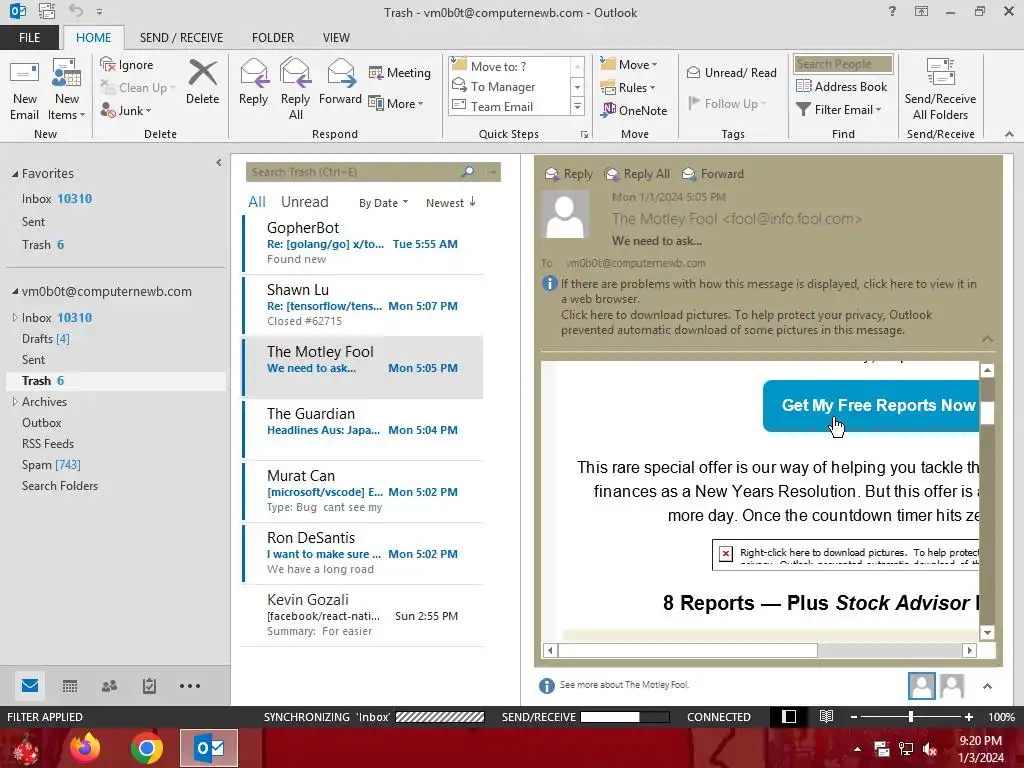The width and height of the screenshot is (1024, 768).
Task: Click Reply All in reading pane
Action: [x=637, y=174]
